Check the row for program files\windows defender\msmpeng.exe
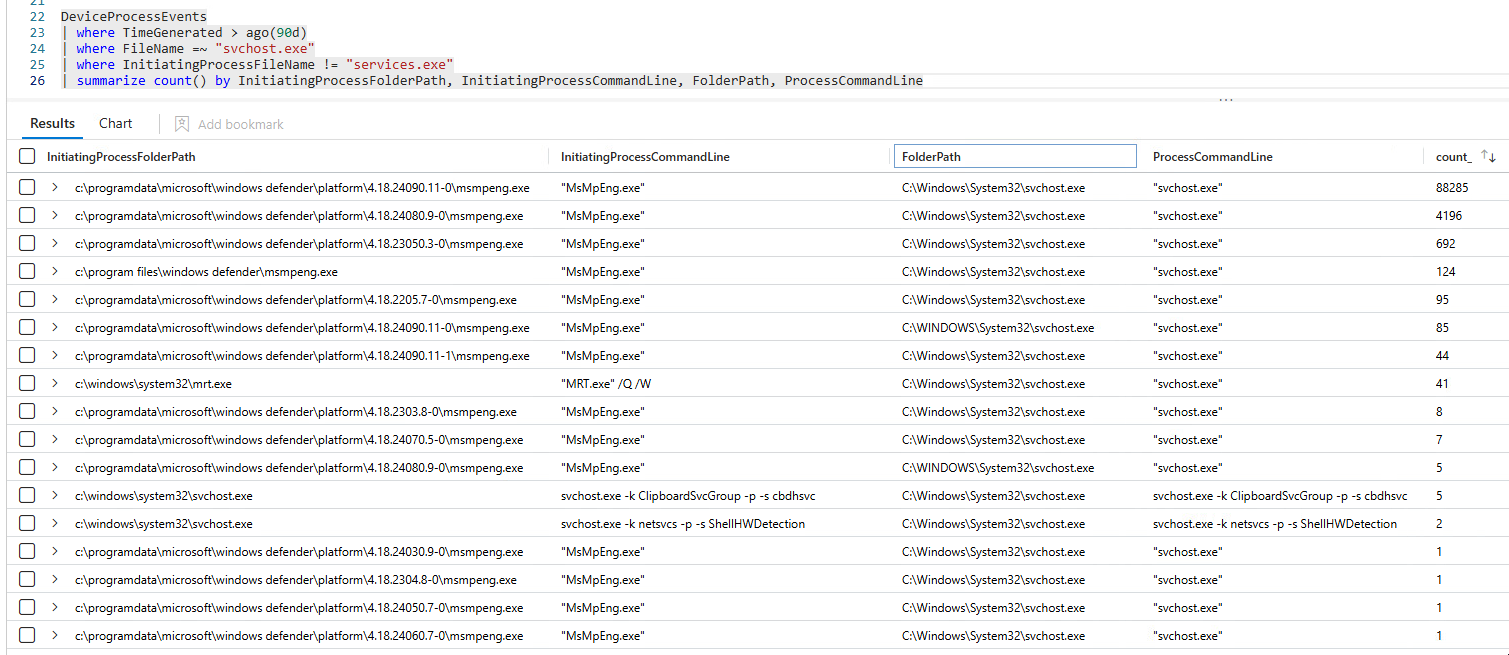1509x655 pixels. 27,271
